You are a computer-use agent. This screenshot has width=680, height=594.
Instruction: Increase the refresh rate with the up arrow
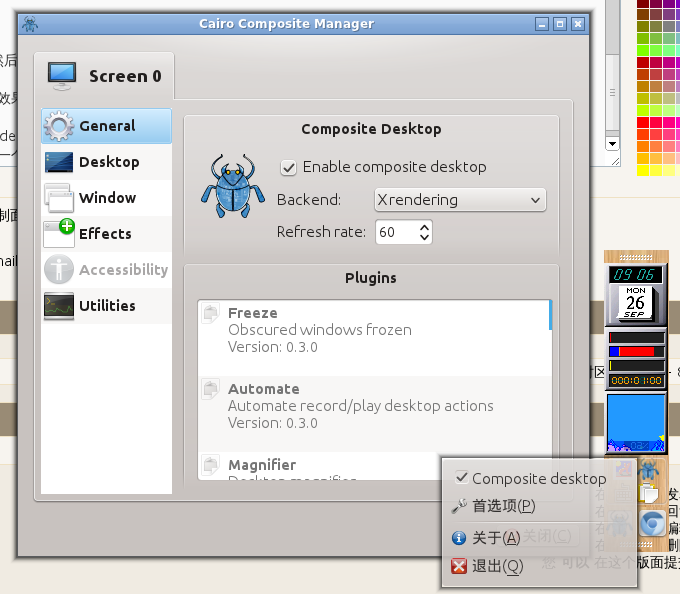pyautogui.click(x=425, y=227)
